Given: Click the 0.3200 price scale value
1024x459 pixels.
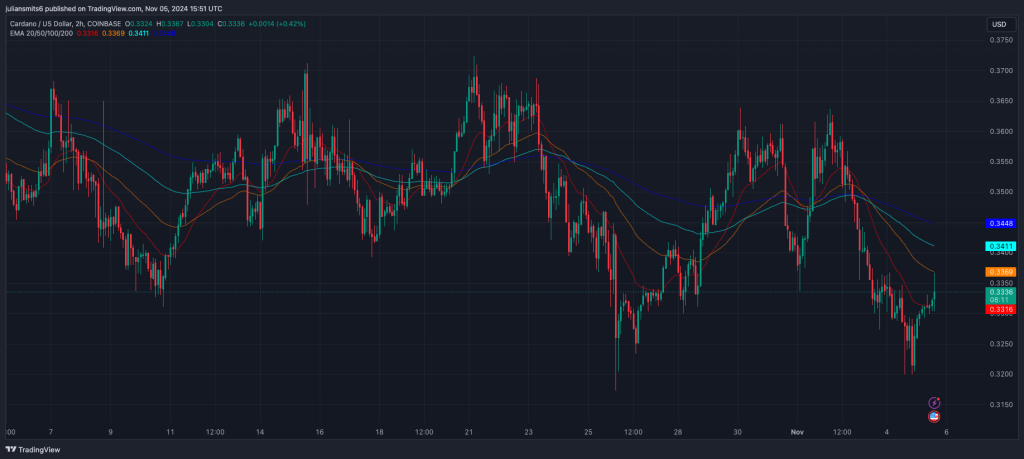Looking at the screenshot, I should point(1001,374).
